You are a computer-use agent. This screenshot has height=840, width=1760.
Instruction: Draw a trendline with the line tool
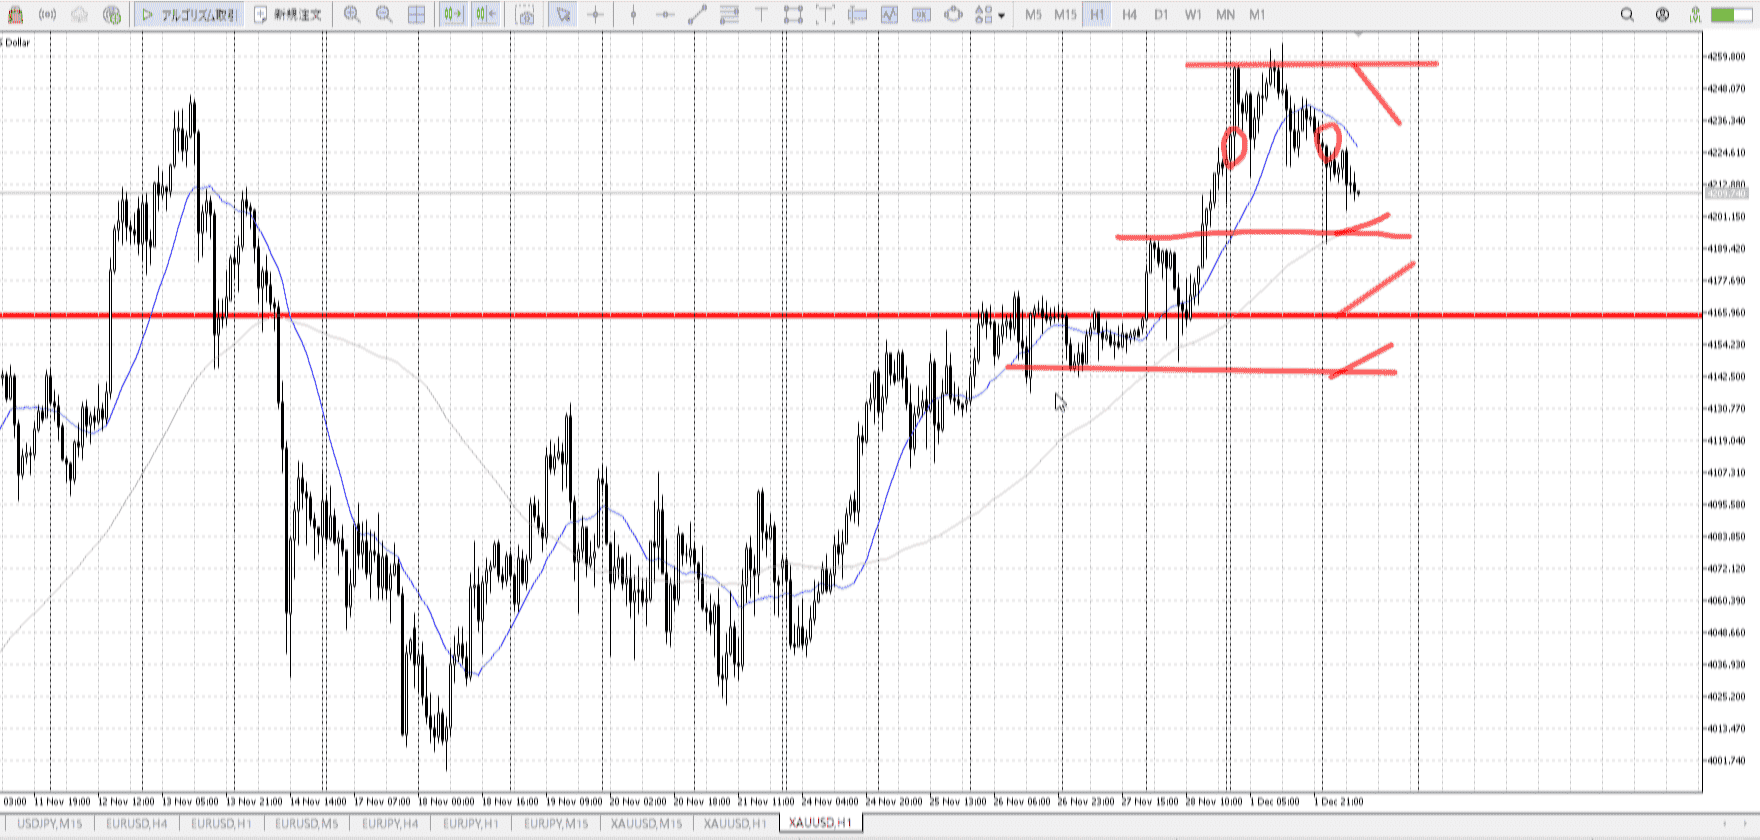click(697, 15)
